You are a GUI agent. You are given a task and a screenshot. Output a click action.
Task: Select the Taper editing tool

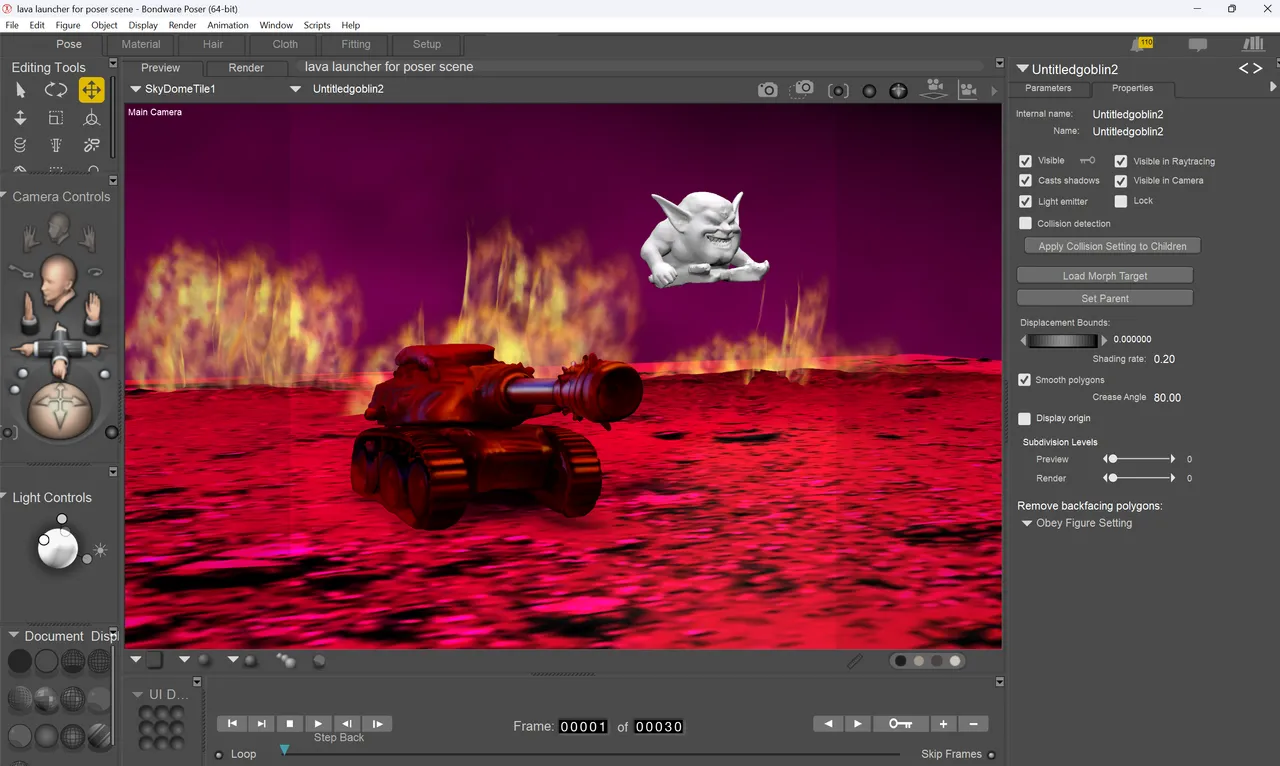(x=56, y=146)
